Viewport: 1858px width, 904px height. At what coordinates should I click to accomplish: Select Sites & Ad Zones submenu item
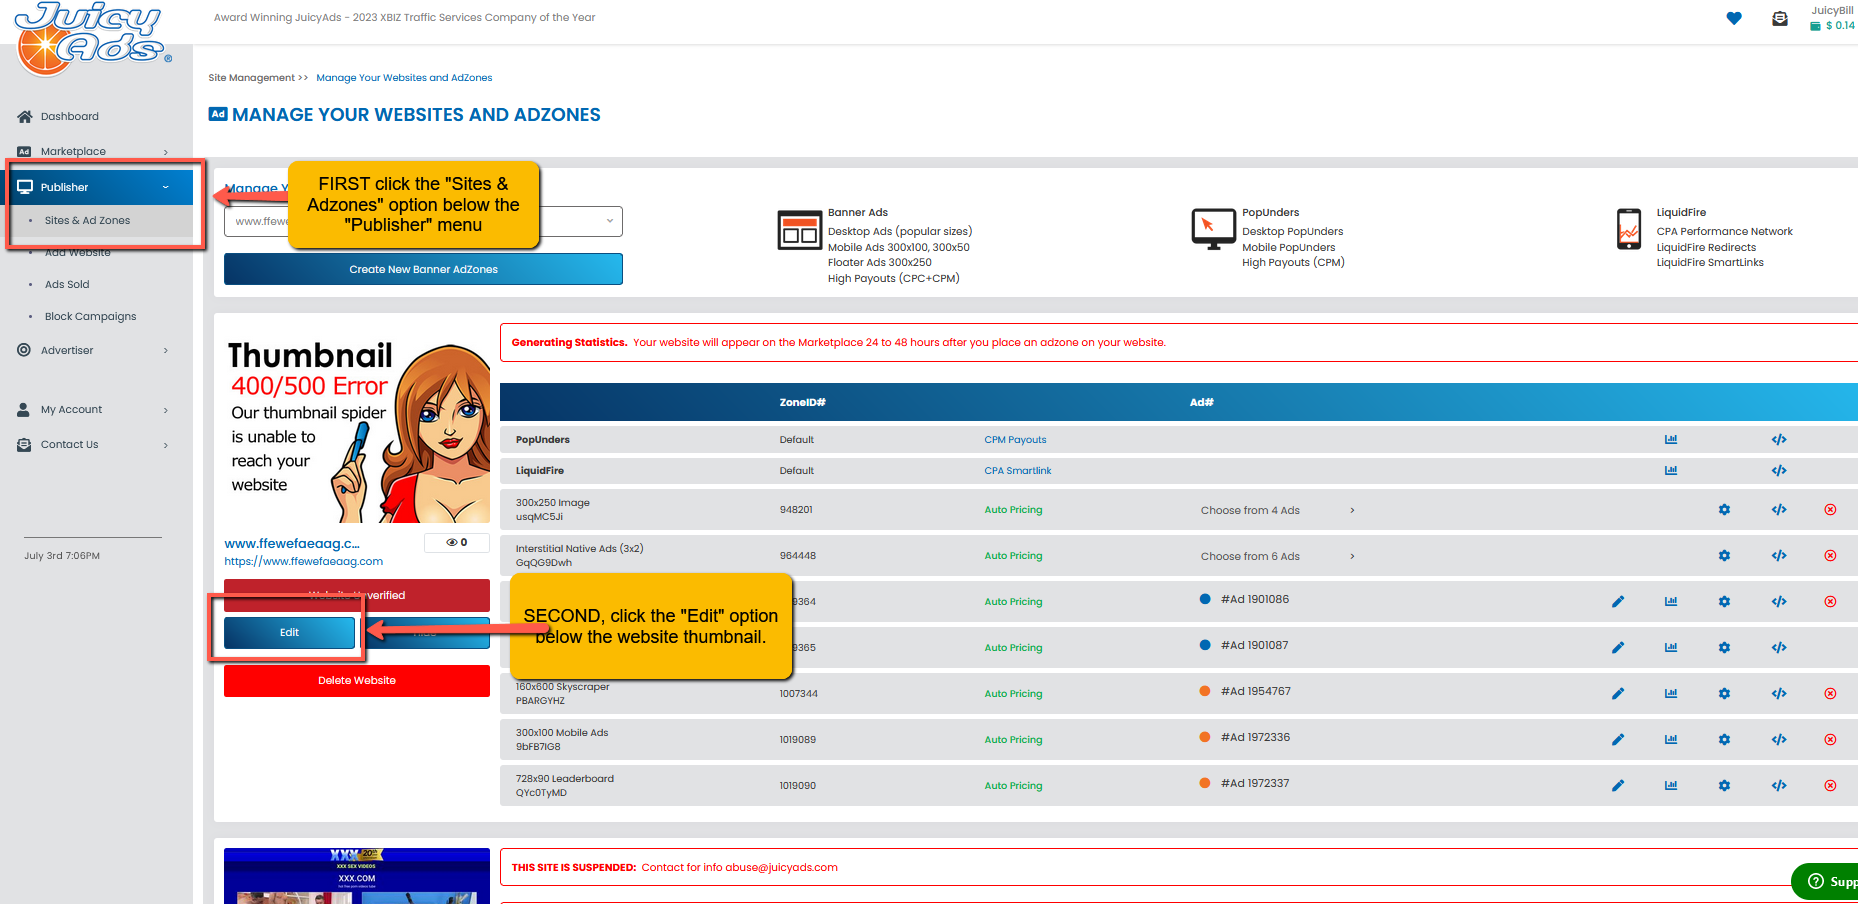pos(87,221)
